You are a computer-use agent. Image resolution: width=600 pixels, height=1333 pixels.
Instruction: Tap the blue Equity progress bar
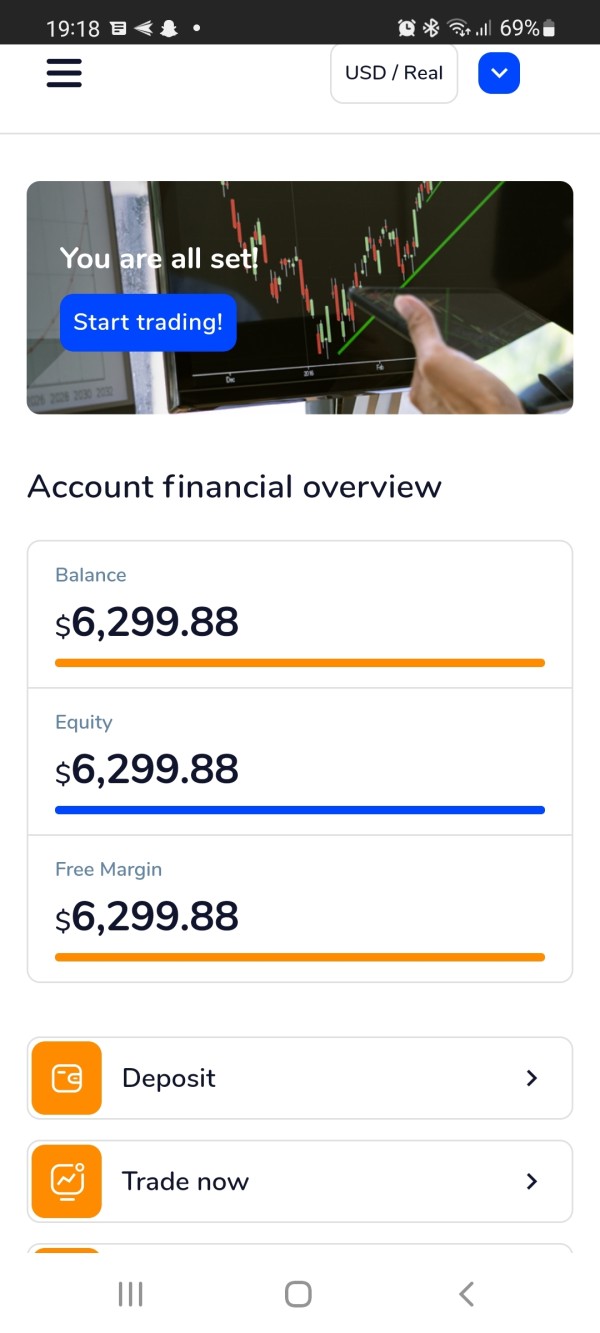coord(300,810)
